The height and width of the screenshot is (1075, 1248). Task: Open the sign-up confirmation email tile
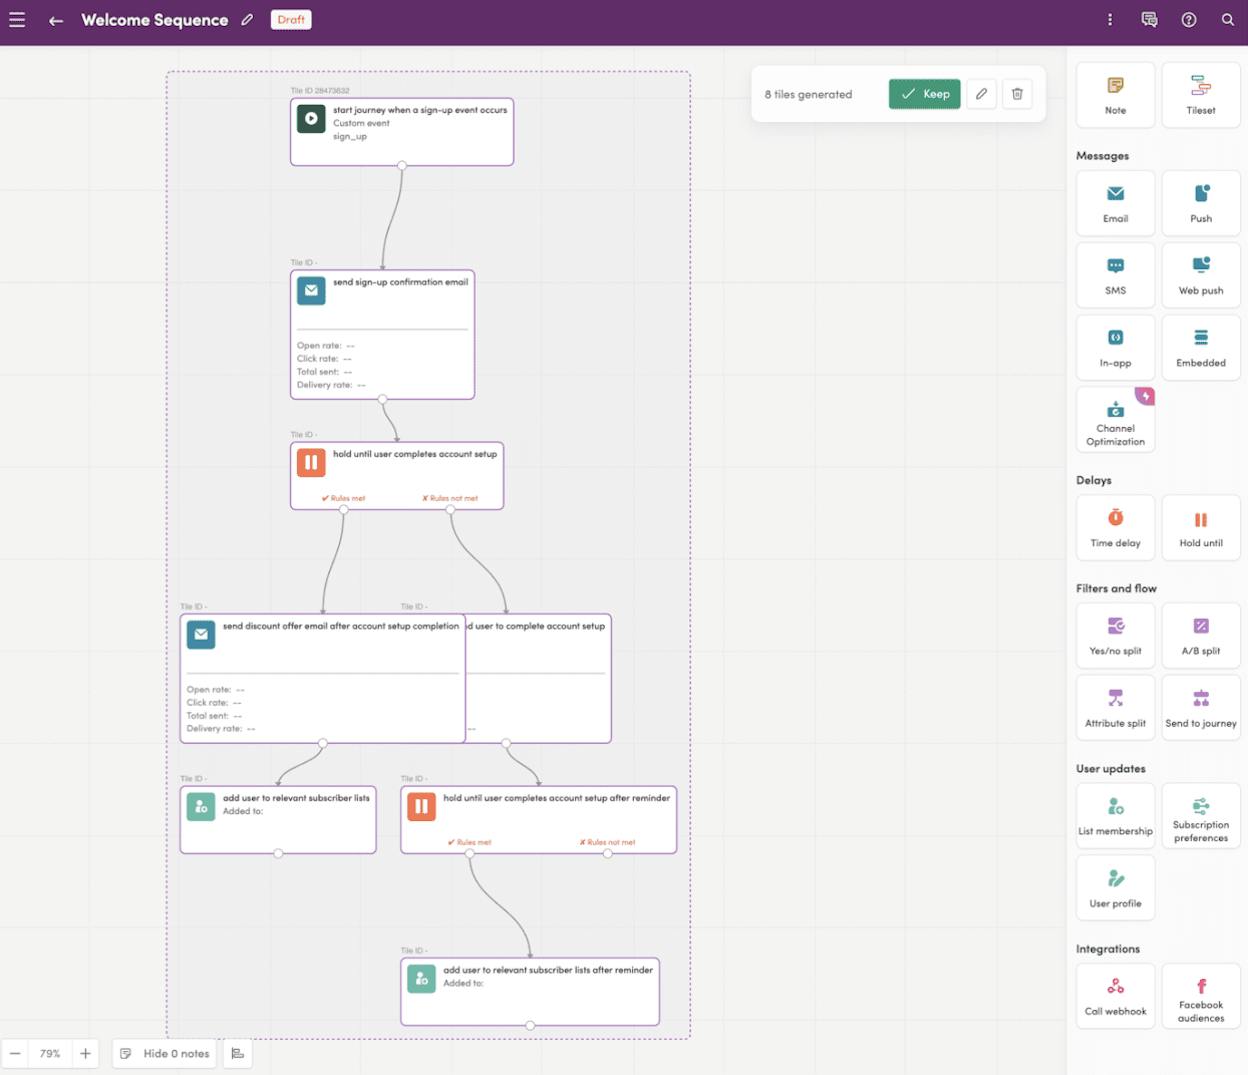click(382, 335)
